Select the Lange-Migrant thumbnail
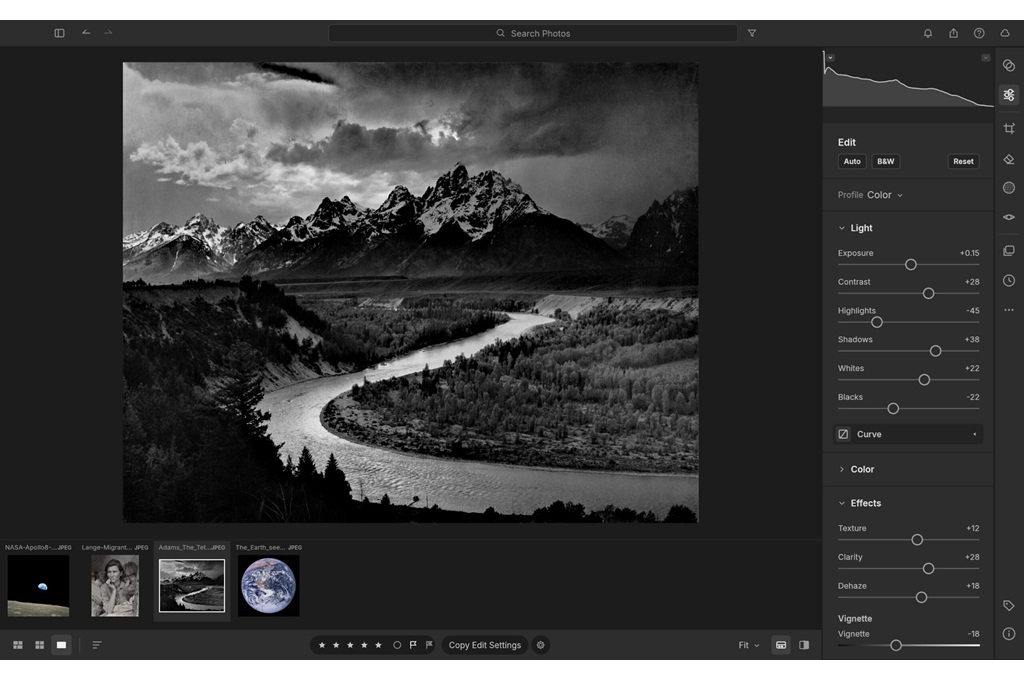Screen dimensions: 1024x680 click(x=115, y=586)
